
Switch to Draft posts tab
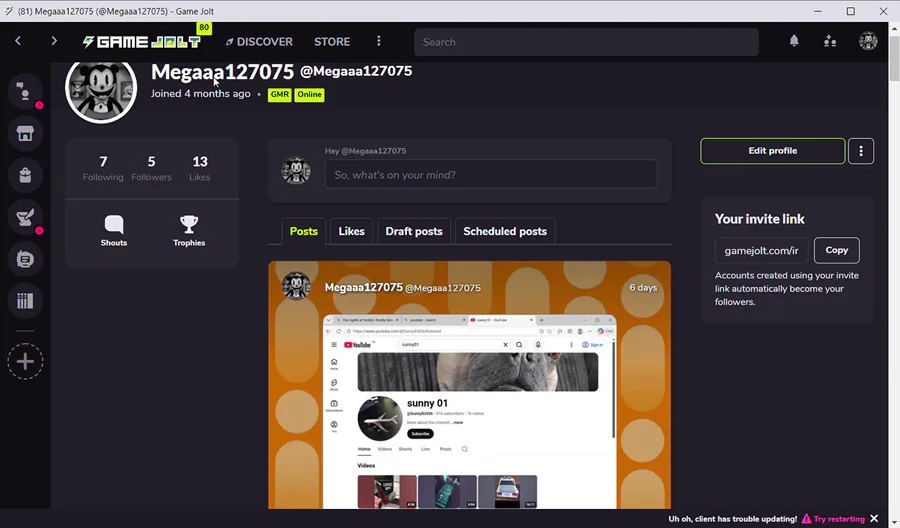pyautogui.click(x=414, y=231)
